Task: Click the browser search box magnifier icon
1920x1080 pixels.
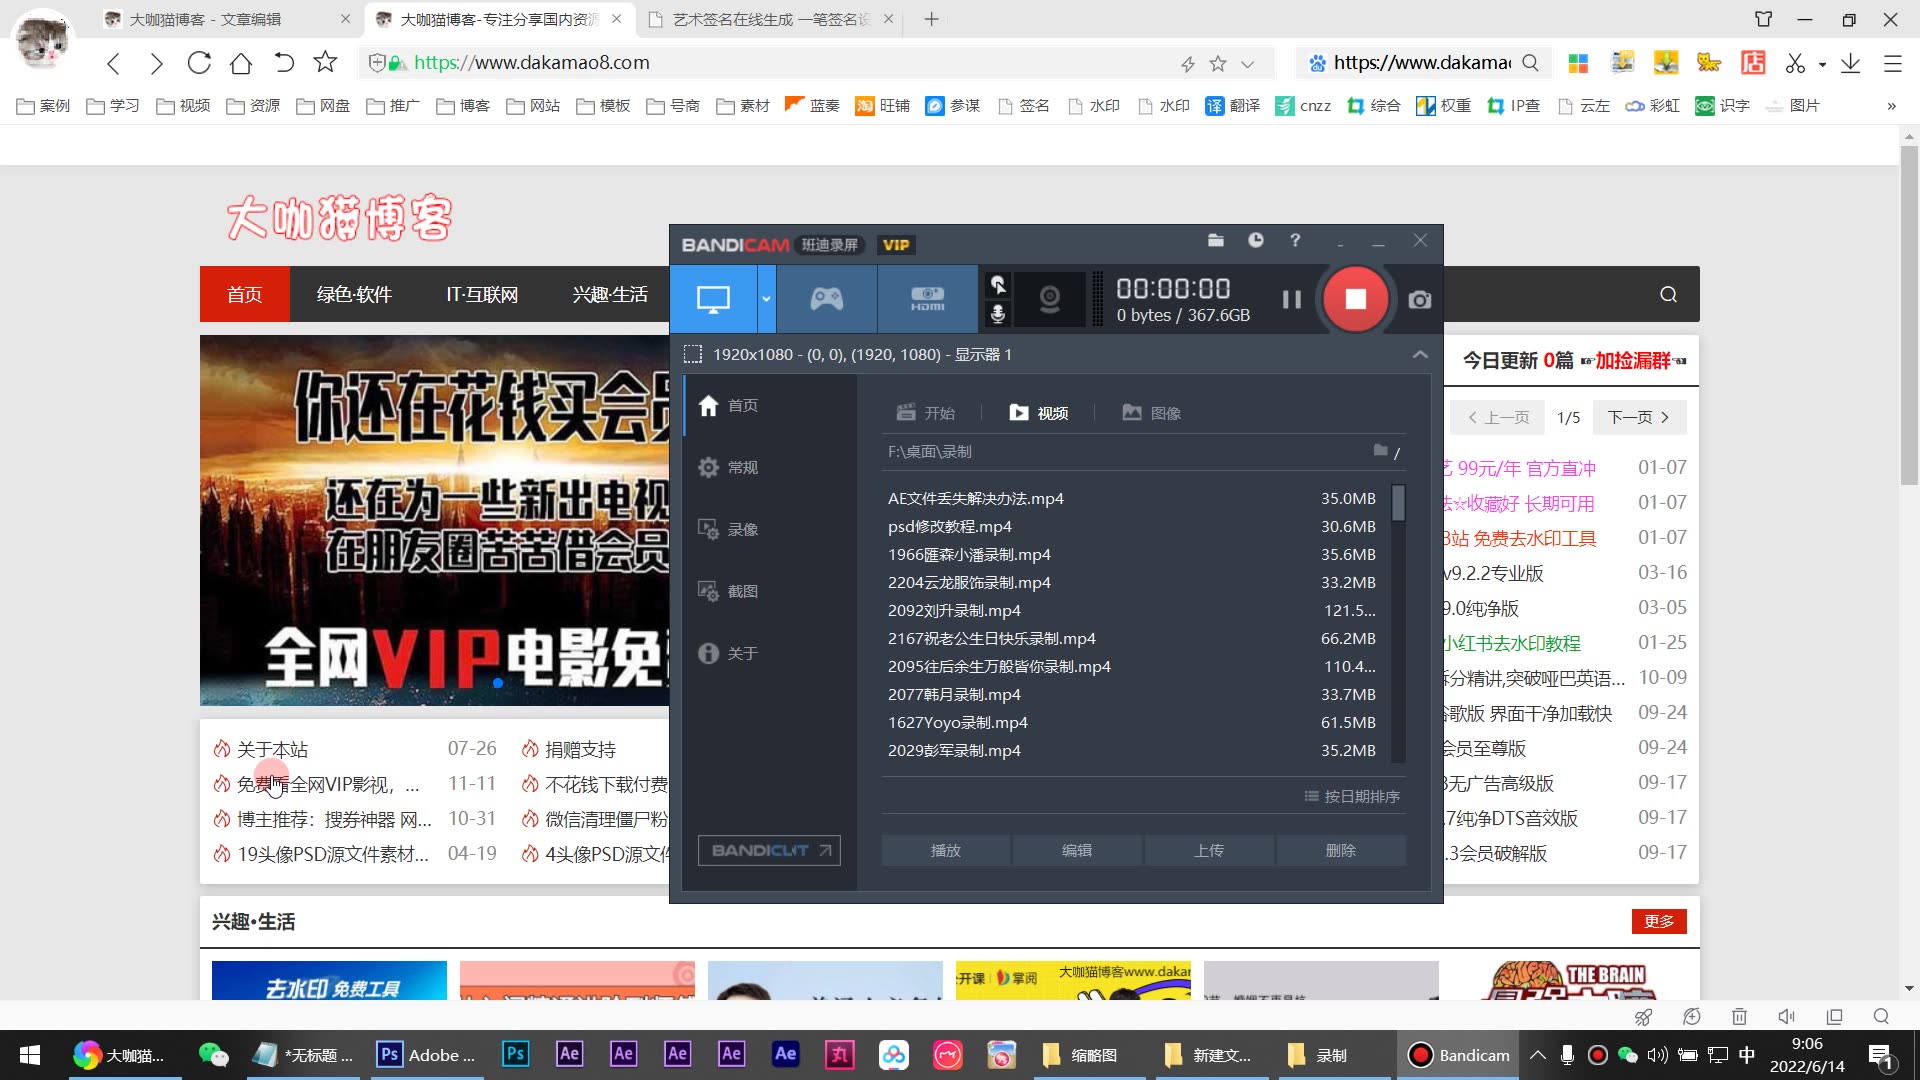Action: (1530, 63)
